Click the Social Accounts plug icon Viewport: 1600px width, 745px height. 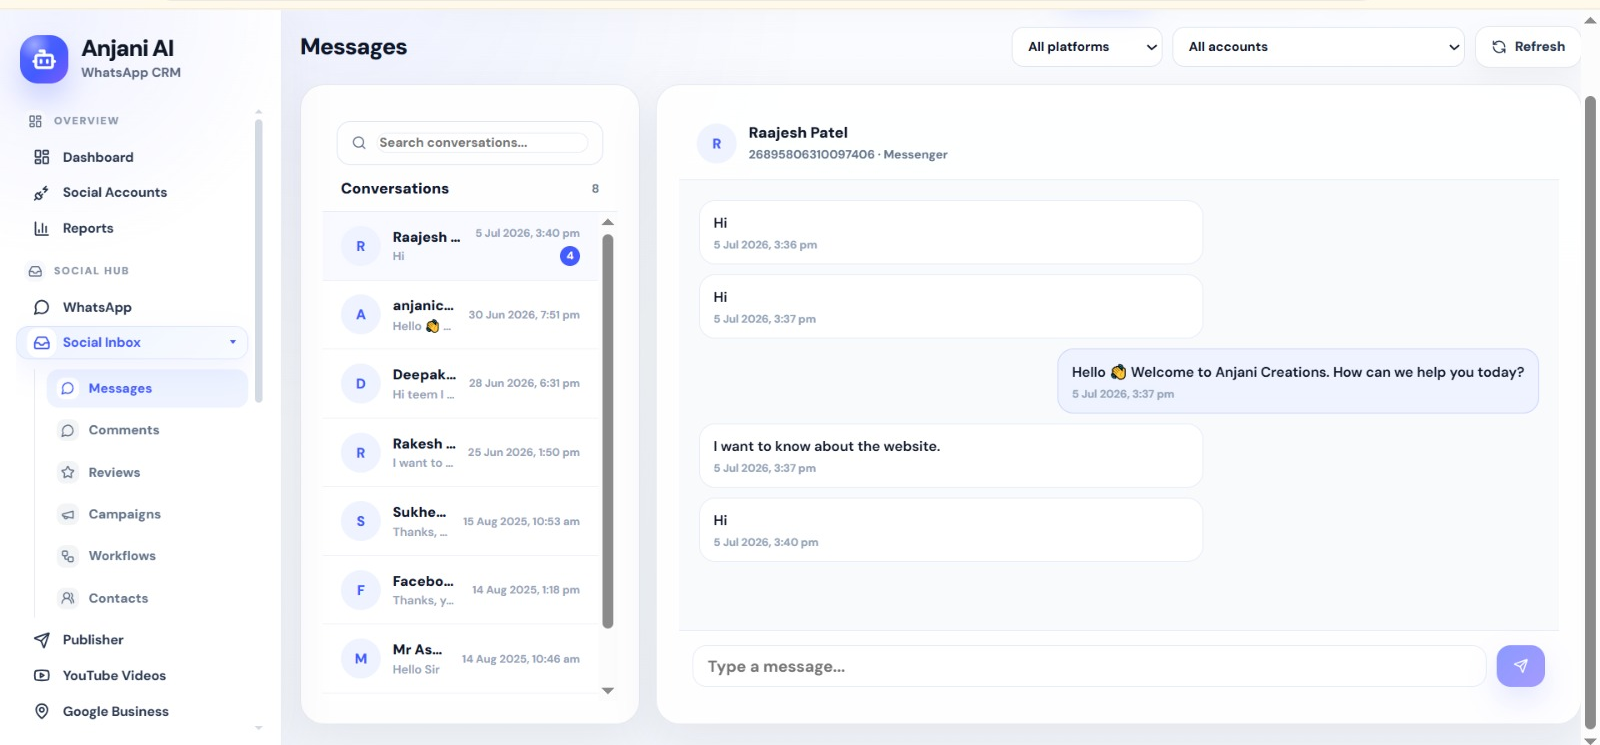click(41, 193)
